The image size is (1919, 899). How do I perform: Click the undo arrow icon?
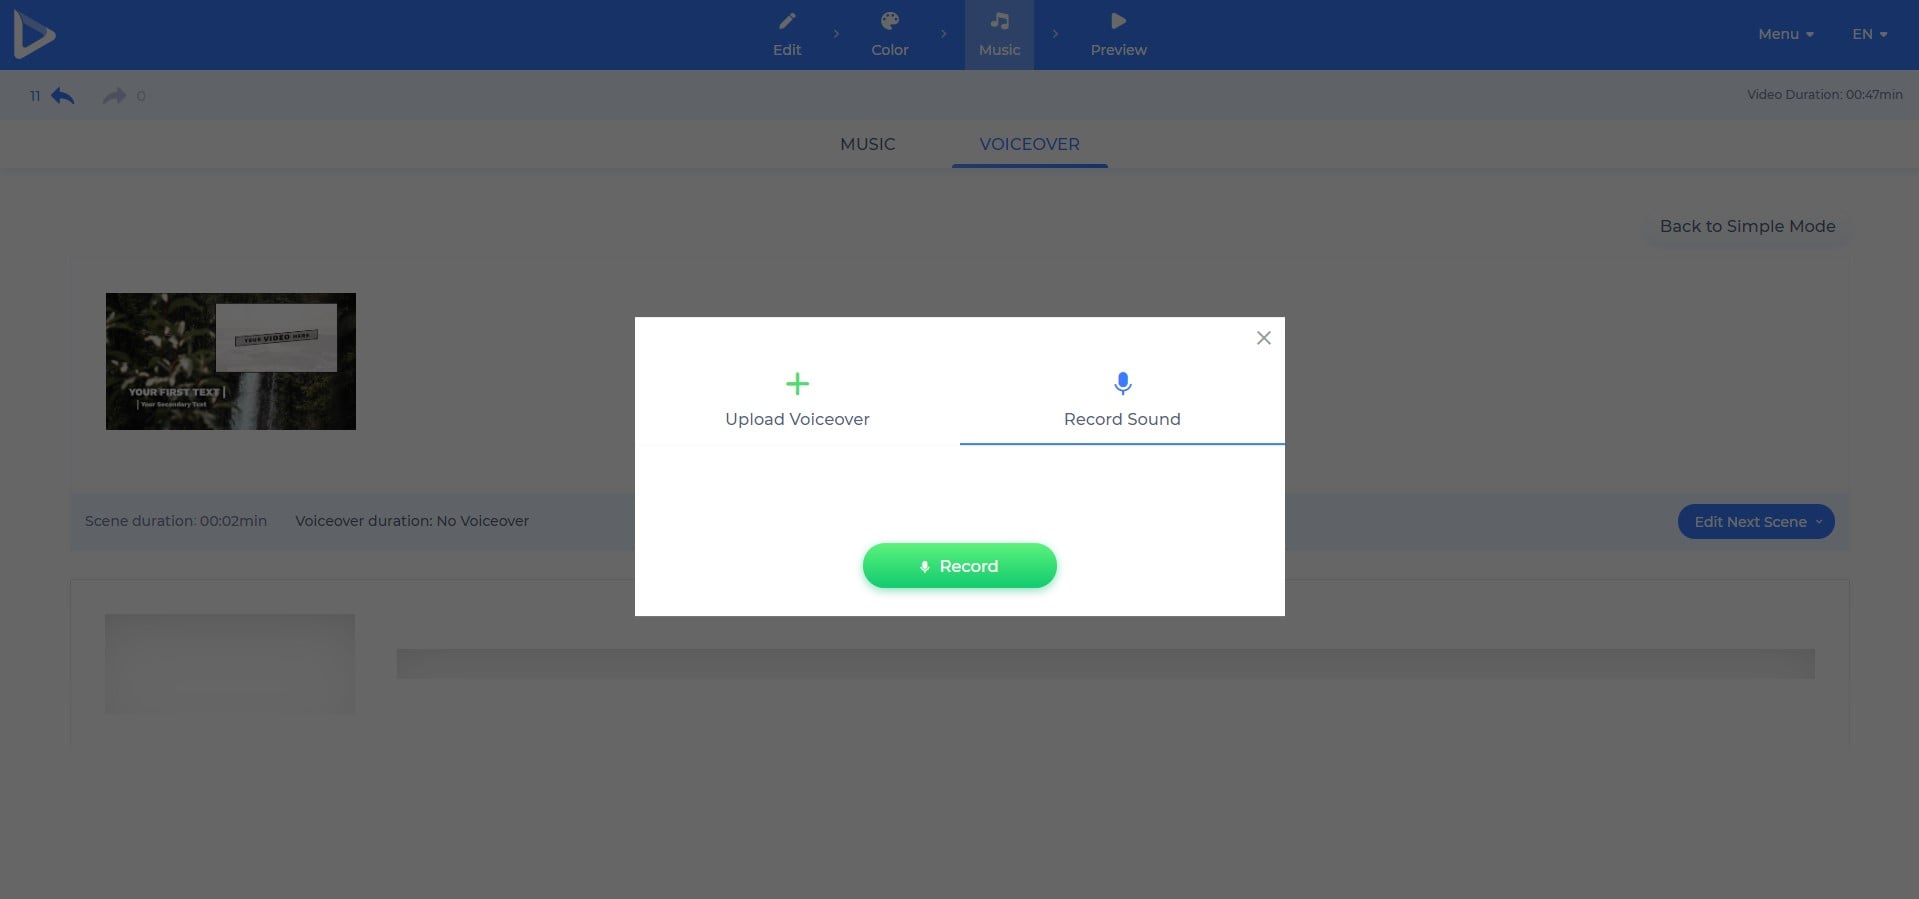click(63, 96)
